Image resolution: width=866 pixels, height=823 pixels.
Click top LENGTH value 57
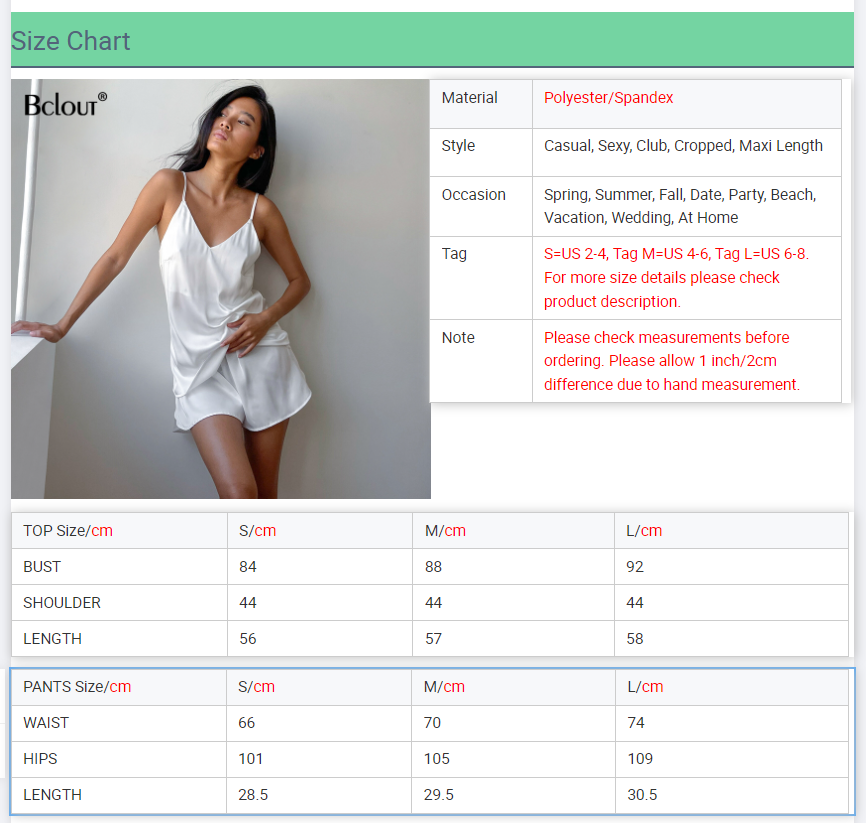[434, 639]
